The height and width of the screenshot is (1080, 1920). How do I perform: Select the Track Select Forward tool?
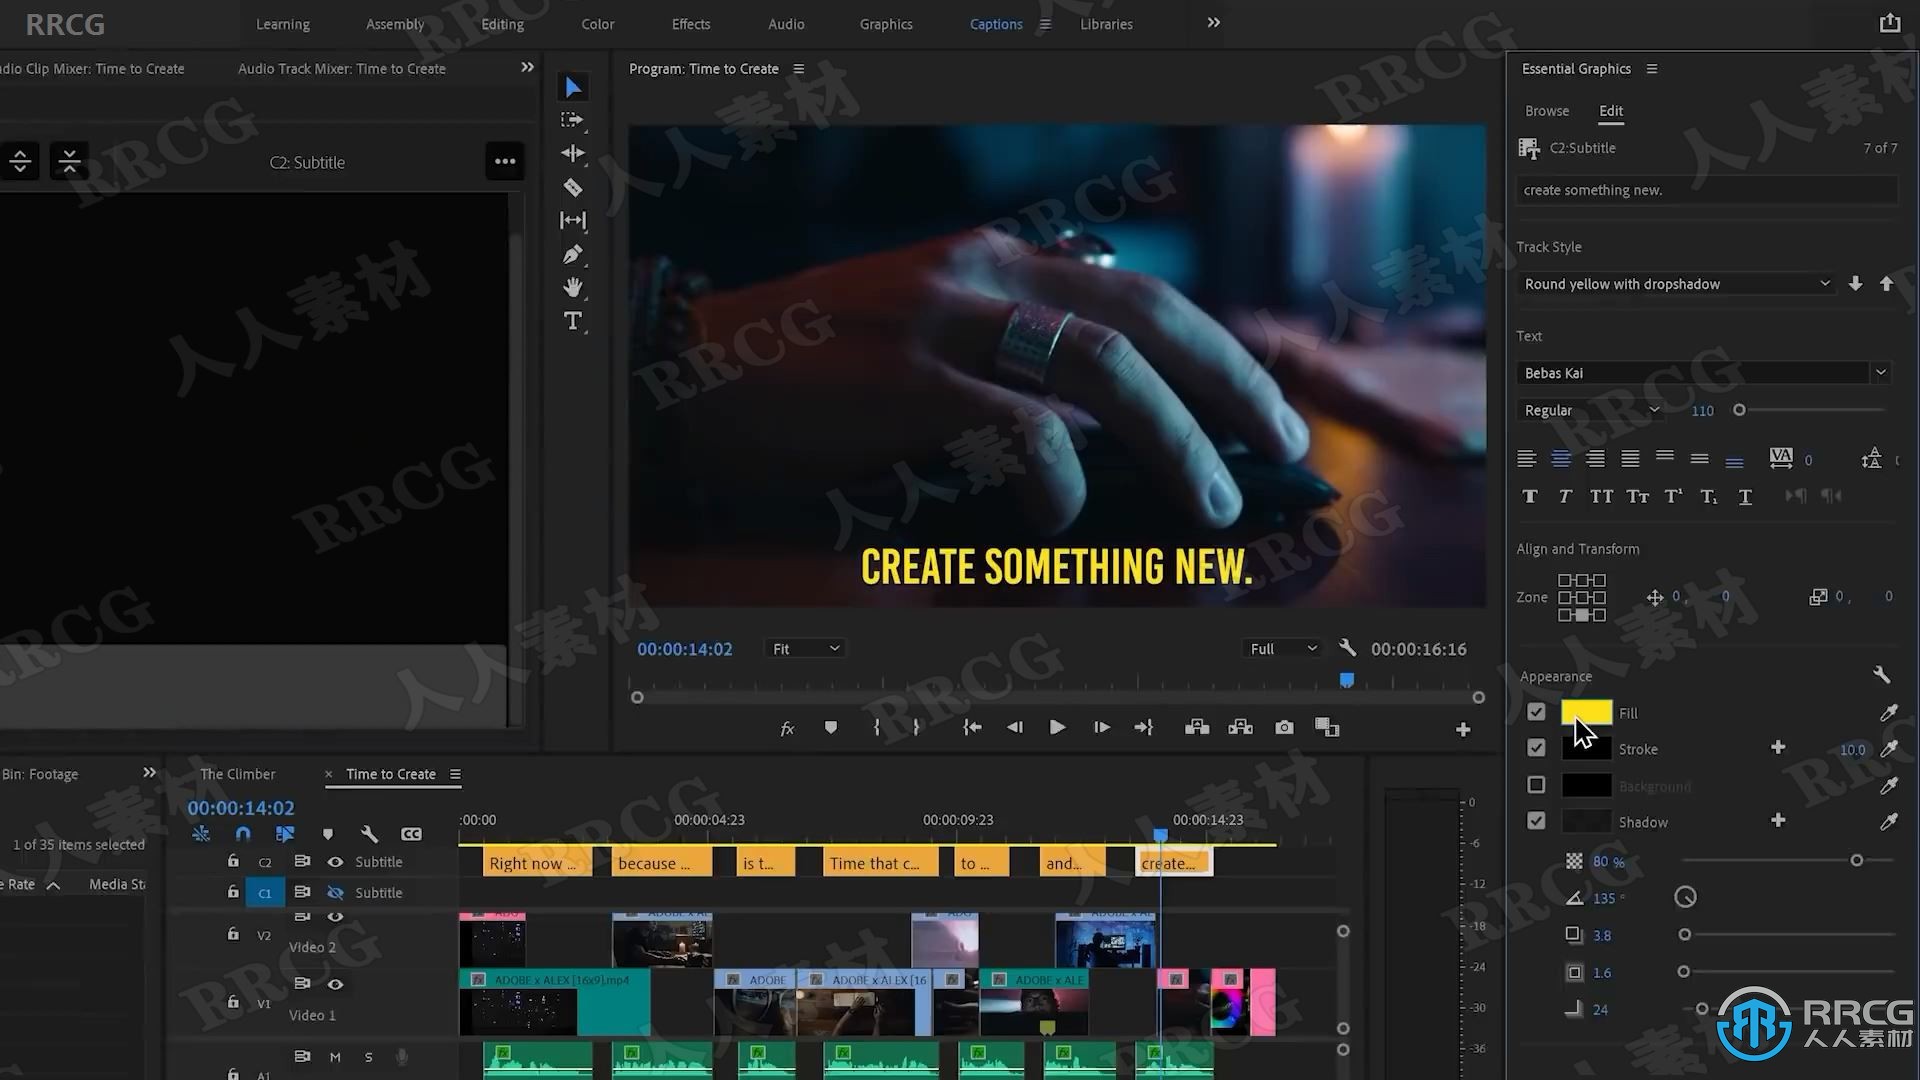click(574, 120)
